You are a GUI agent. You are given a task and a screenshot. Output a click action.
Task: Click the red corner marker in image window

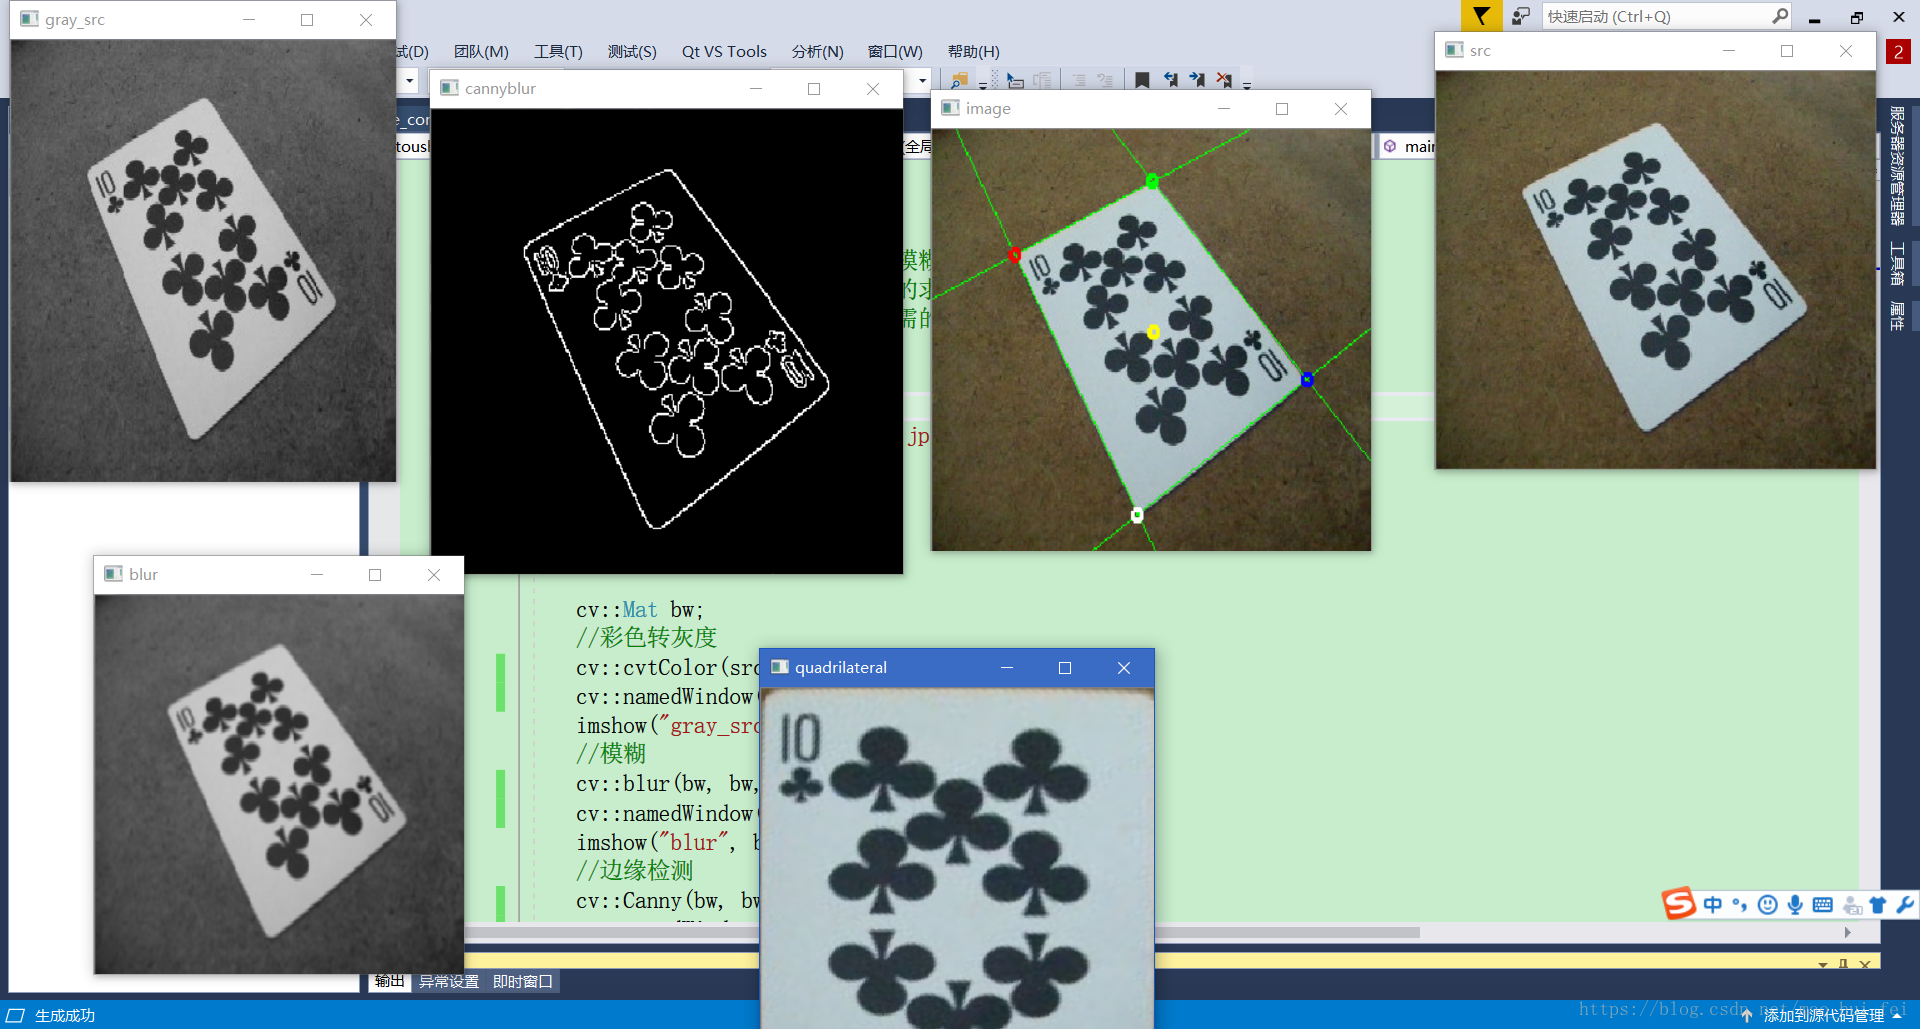[x=1015, y=255]
